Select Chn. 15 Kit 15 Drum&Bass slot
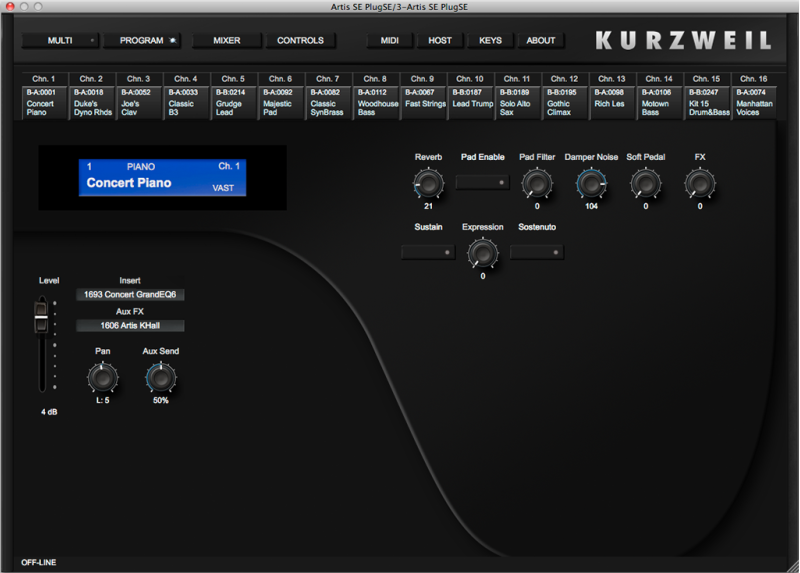 [x=706, y=103]
